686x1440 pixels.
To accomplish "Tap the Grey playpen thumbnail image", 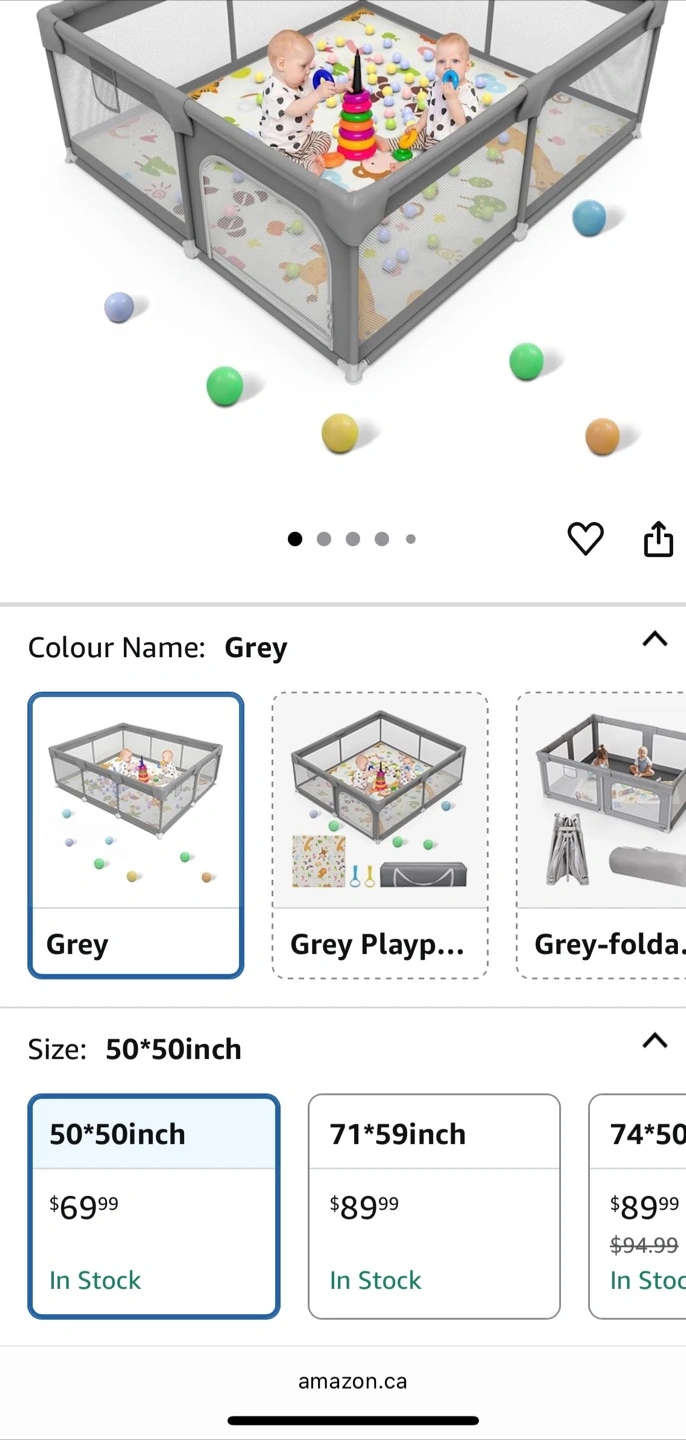I will 136,802.
